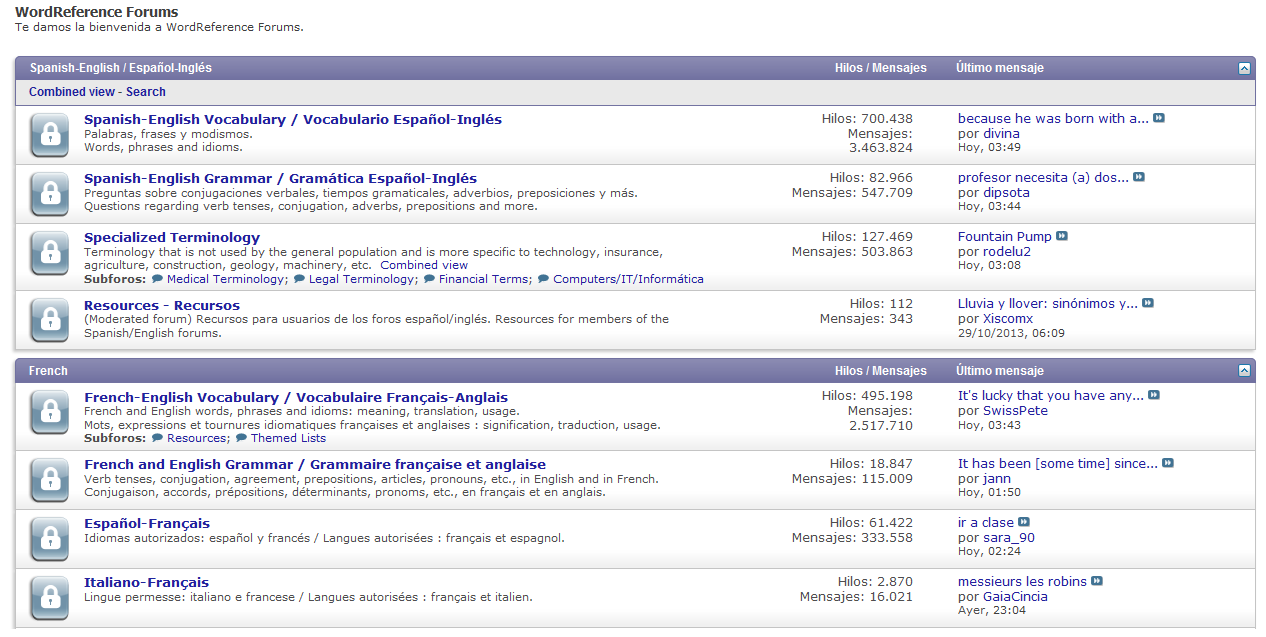
Task: Open thread 'It's lucky that you have any...'
Action: (x=1051, y=396)
